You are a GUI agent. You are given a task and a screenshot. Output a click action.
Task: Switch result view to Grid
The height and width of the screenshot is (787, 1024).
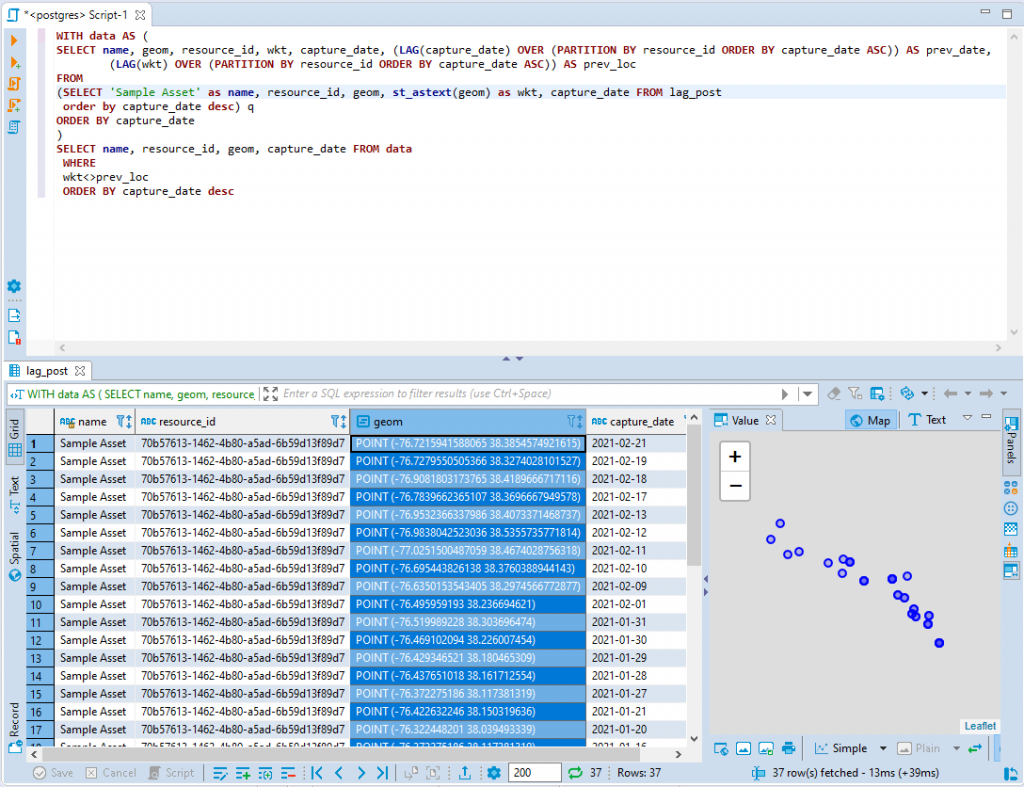tap(14, 438)
